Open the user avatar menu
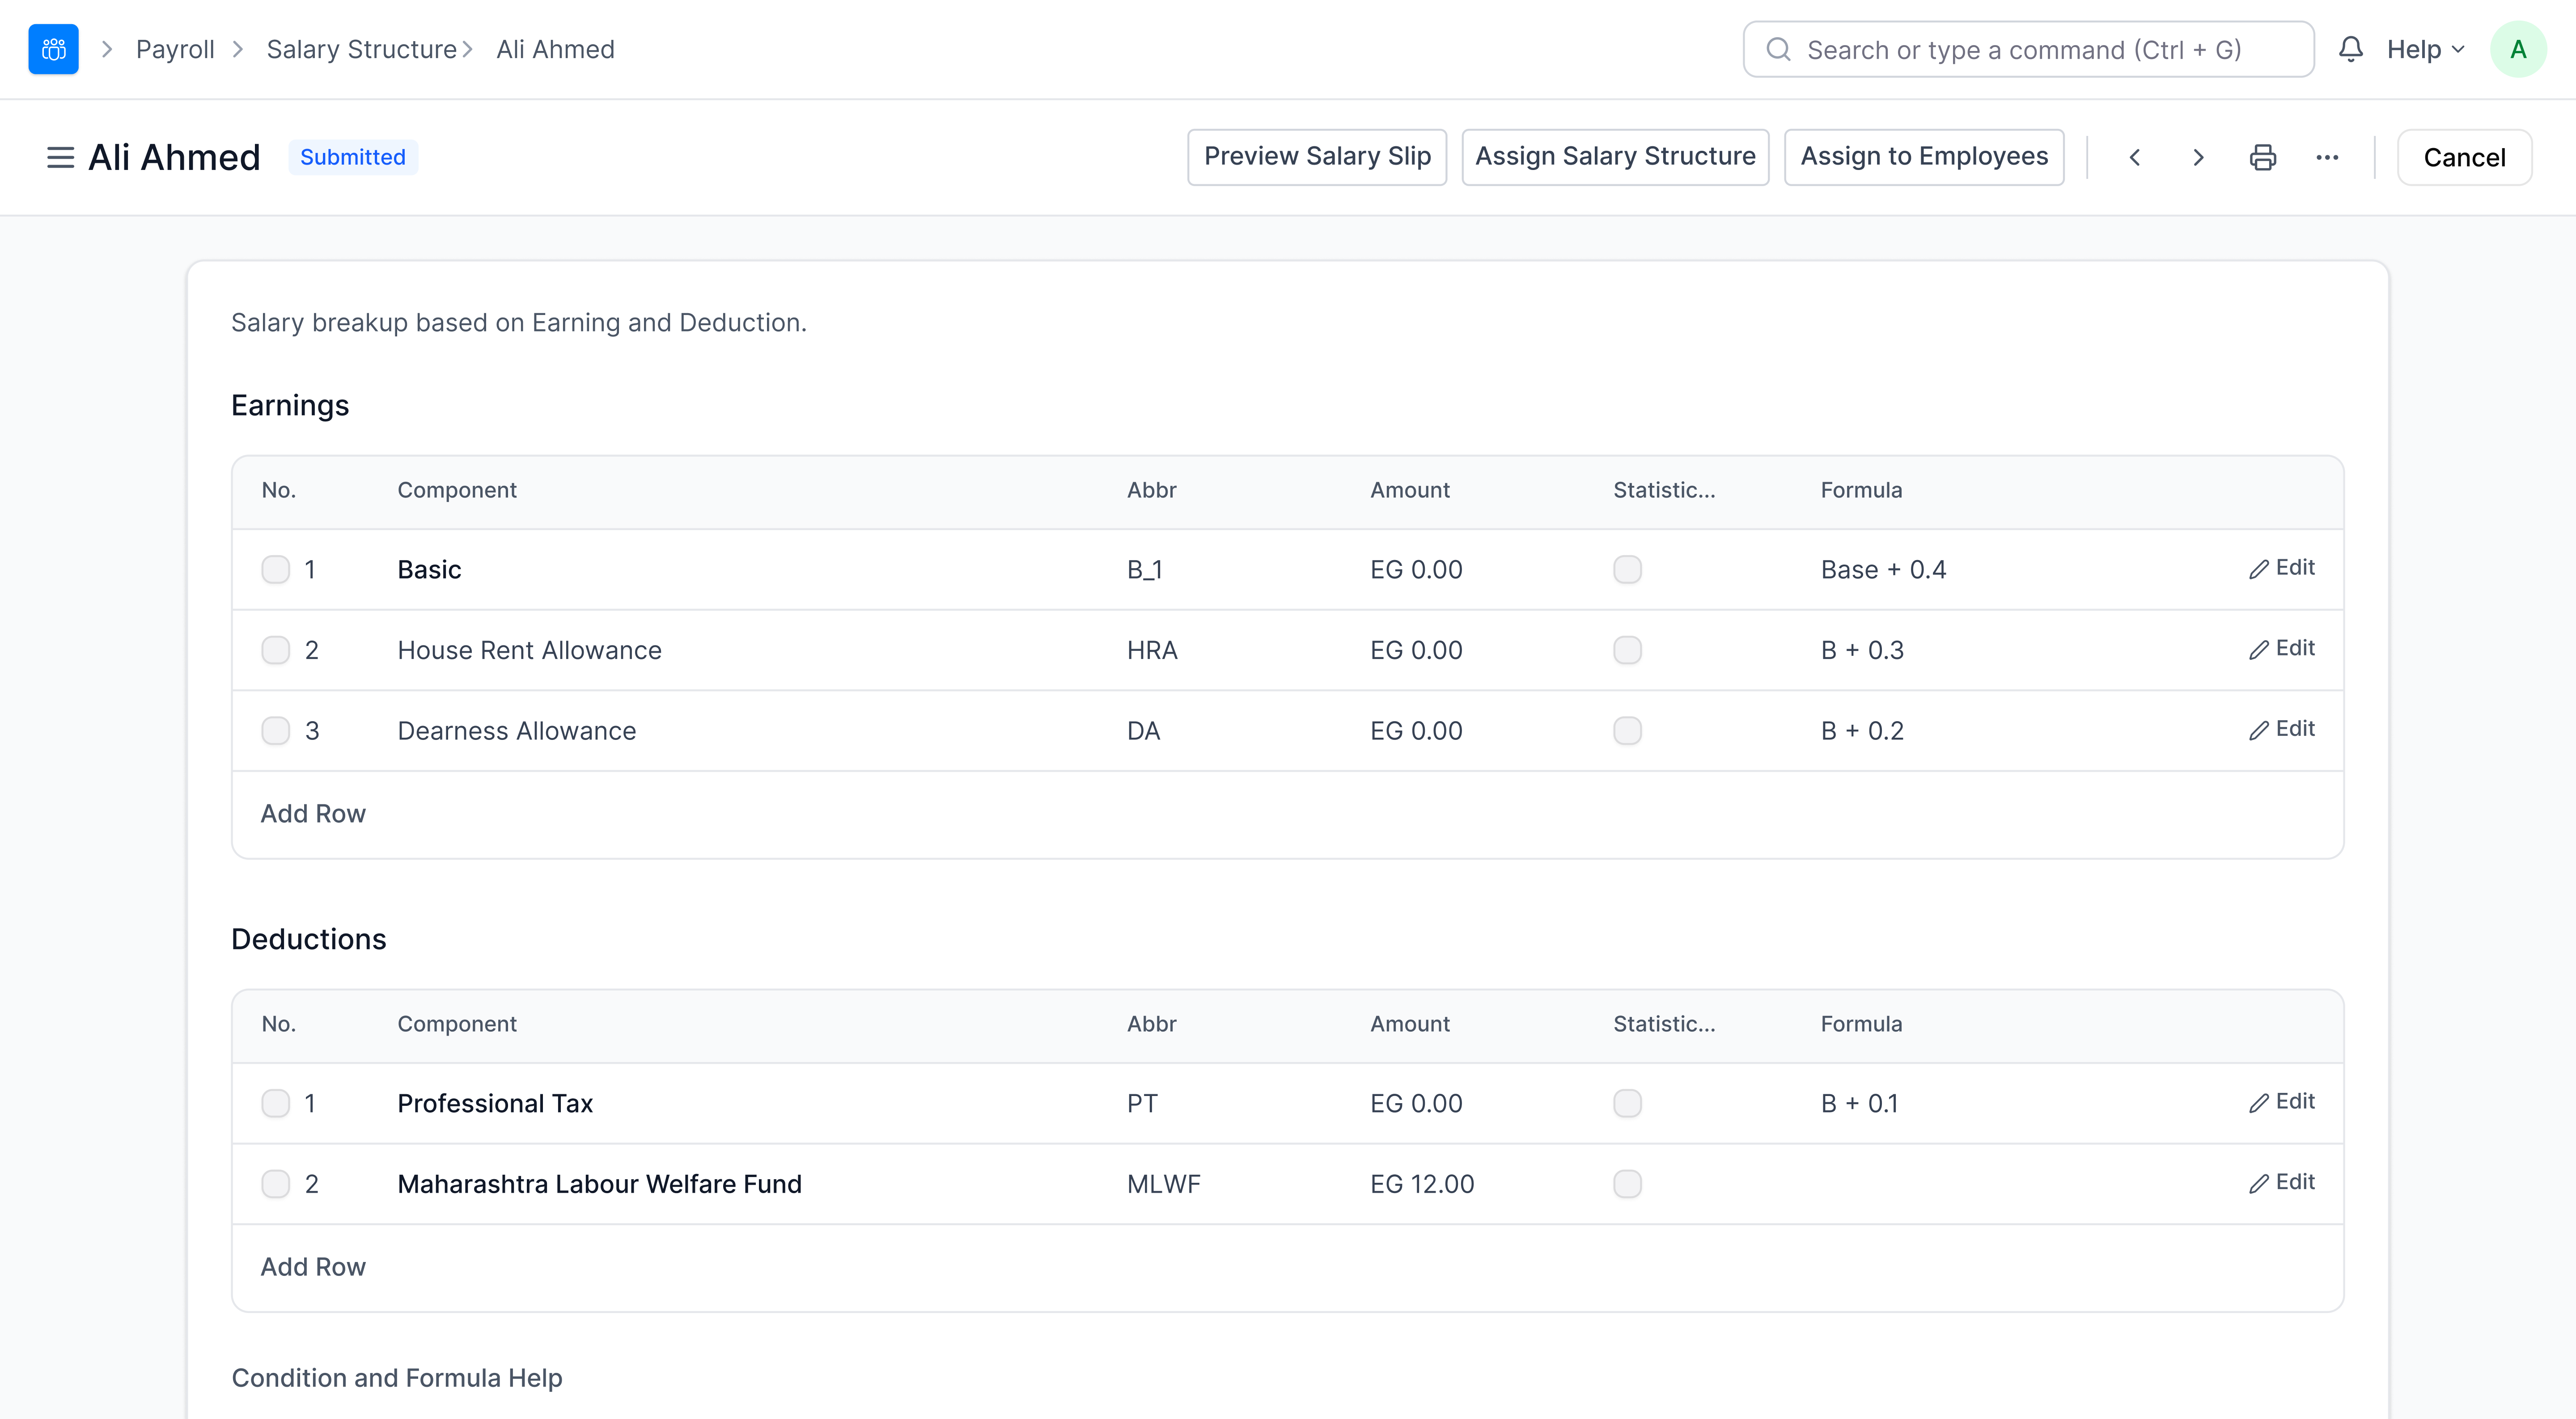Image resolution: width=2576 pixels, height=1419 pixels. coord(2517,49)
